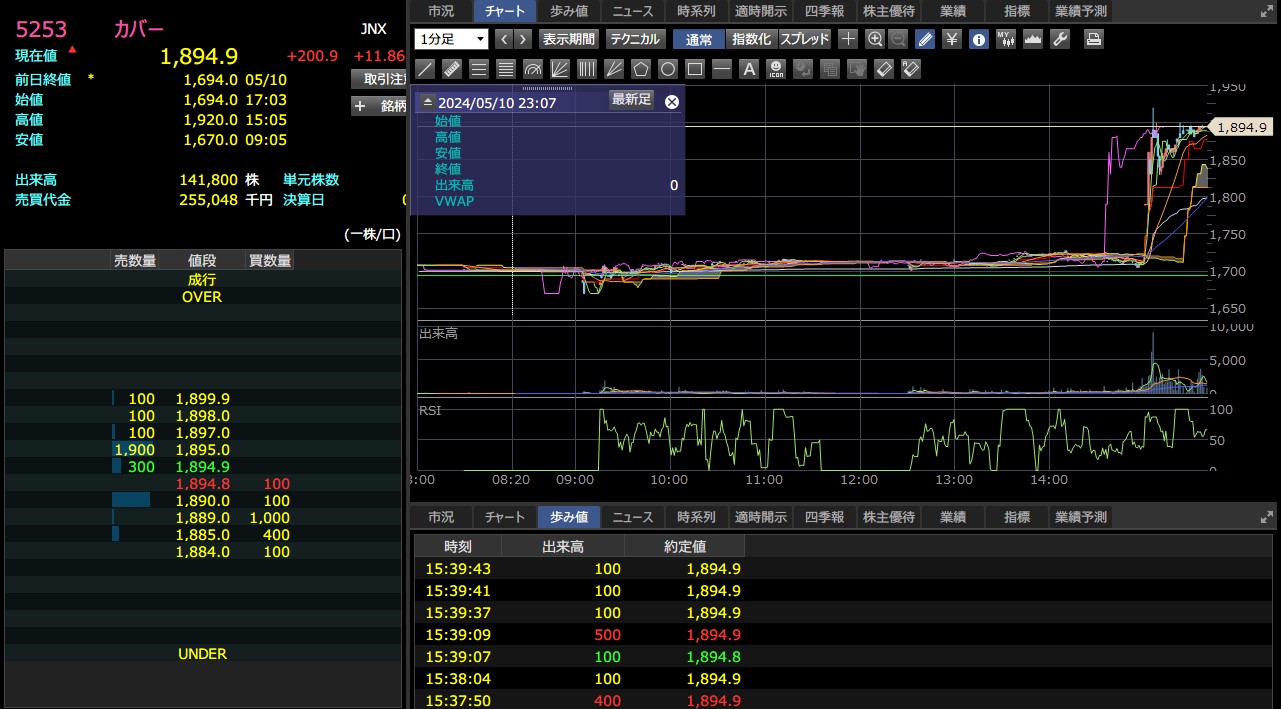Zoom in on the chart
This screenshot has width=1281, height=709.
point(875,39)
